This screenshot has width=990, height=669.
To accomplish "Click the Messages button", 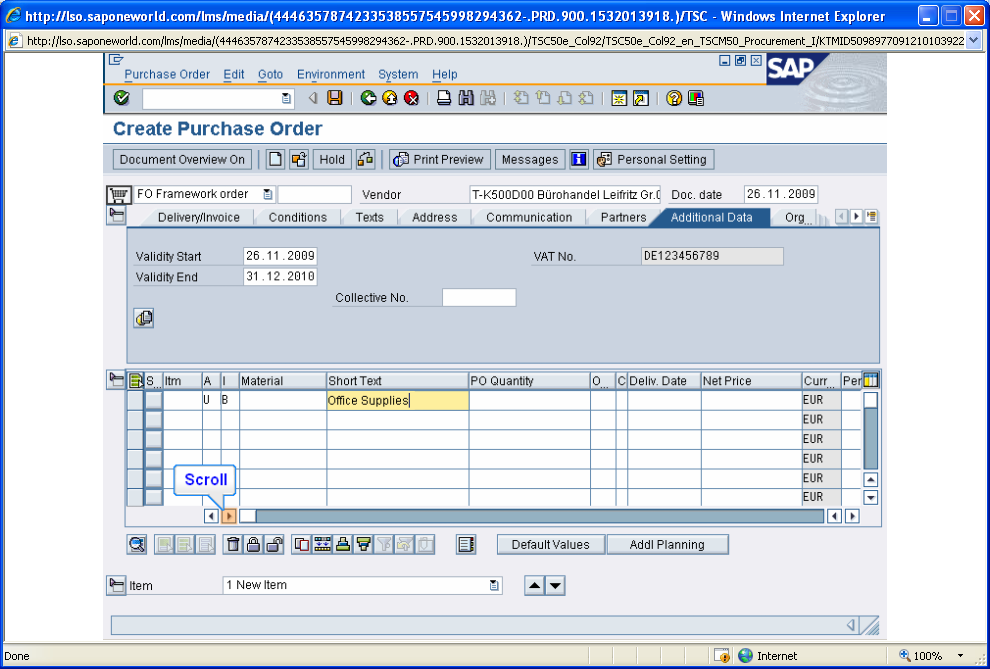I will coord(530,160).
